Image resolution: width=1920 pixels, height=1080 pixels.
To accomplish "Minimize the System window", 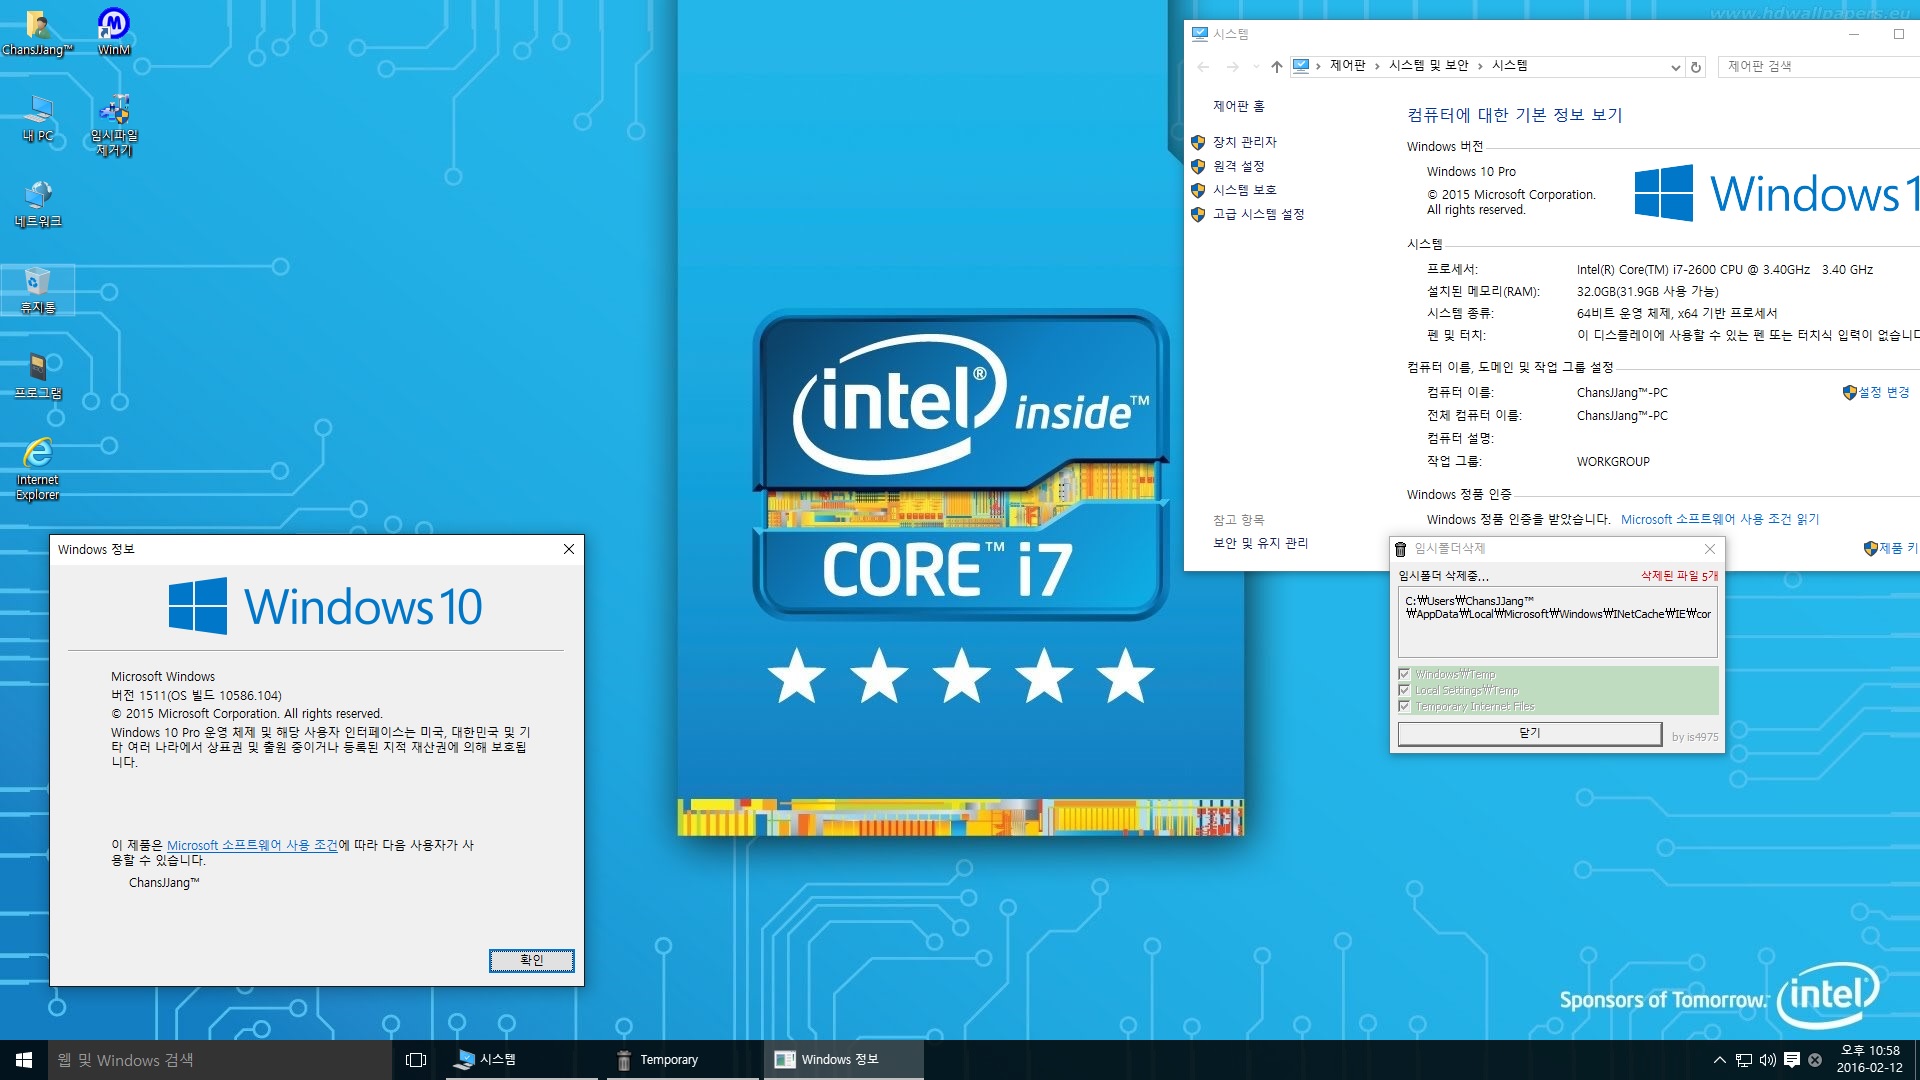I will (x=1853, y=34).
